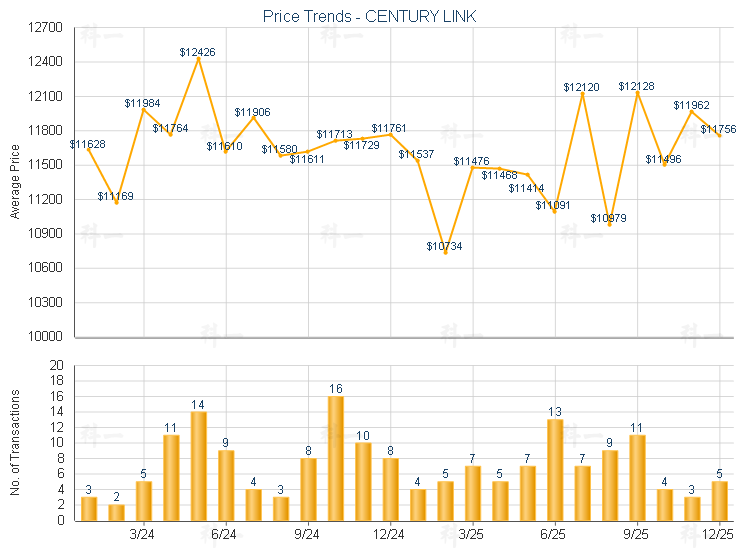Click the $11169 data point

[116, 203]
